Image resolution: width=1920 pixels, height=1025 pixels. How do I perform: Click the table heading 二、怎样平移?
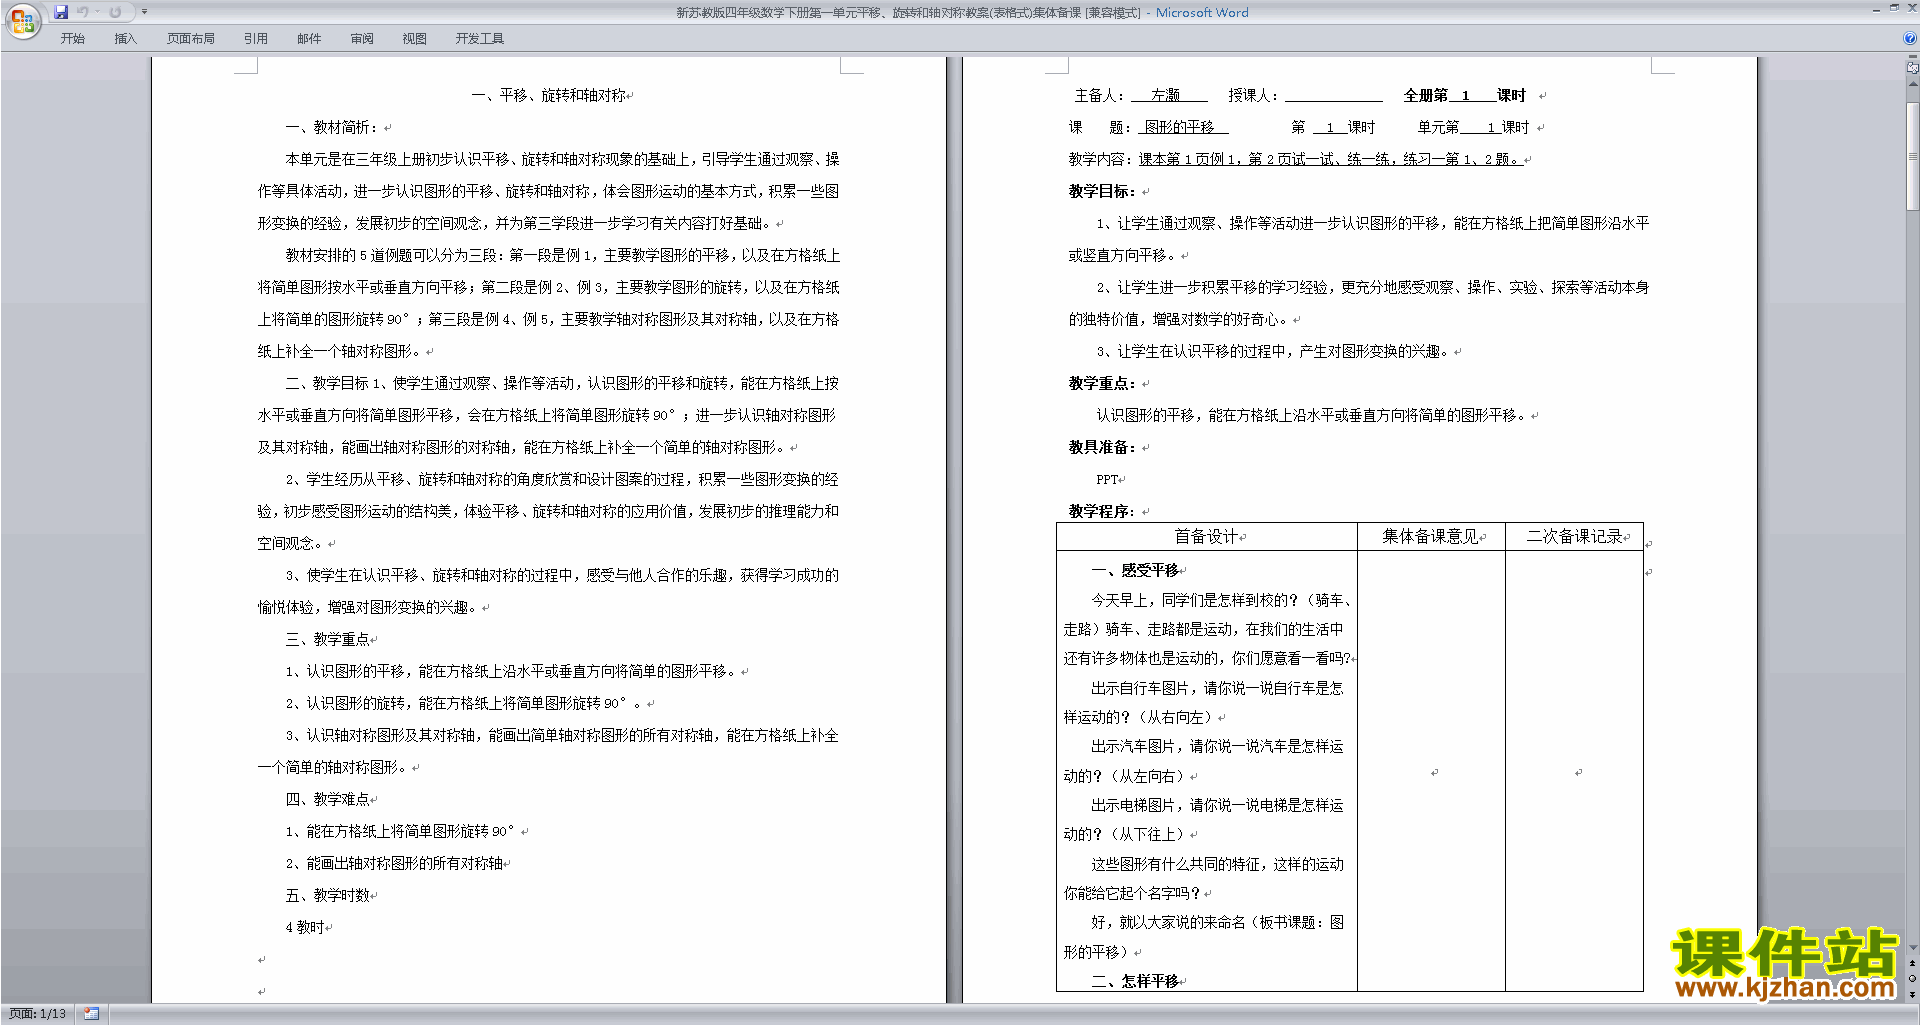[x=1135, y=981]
